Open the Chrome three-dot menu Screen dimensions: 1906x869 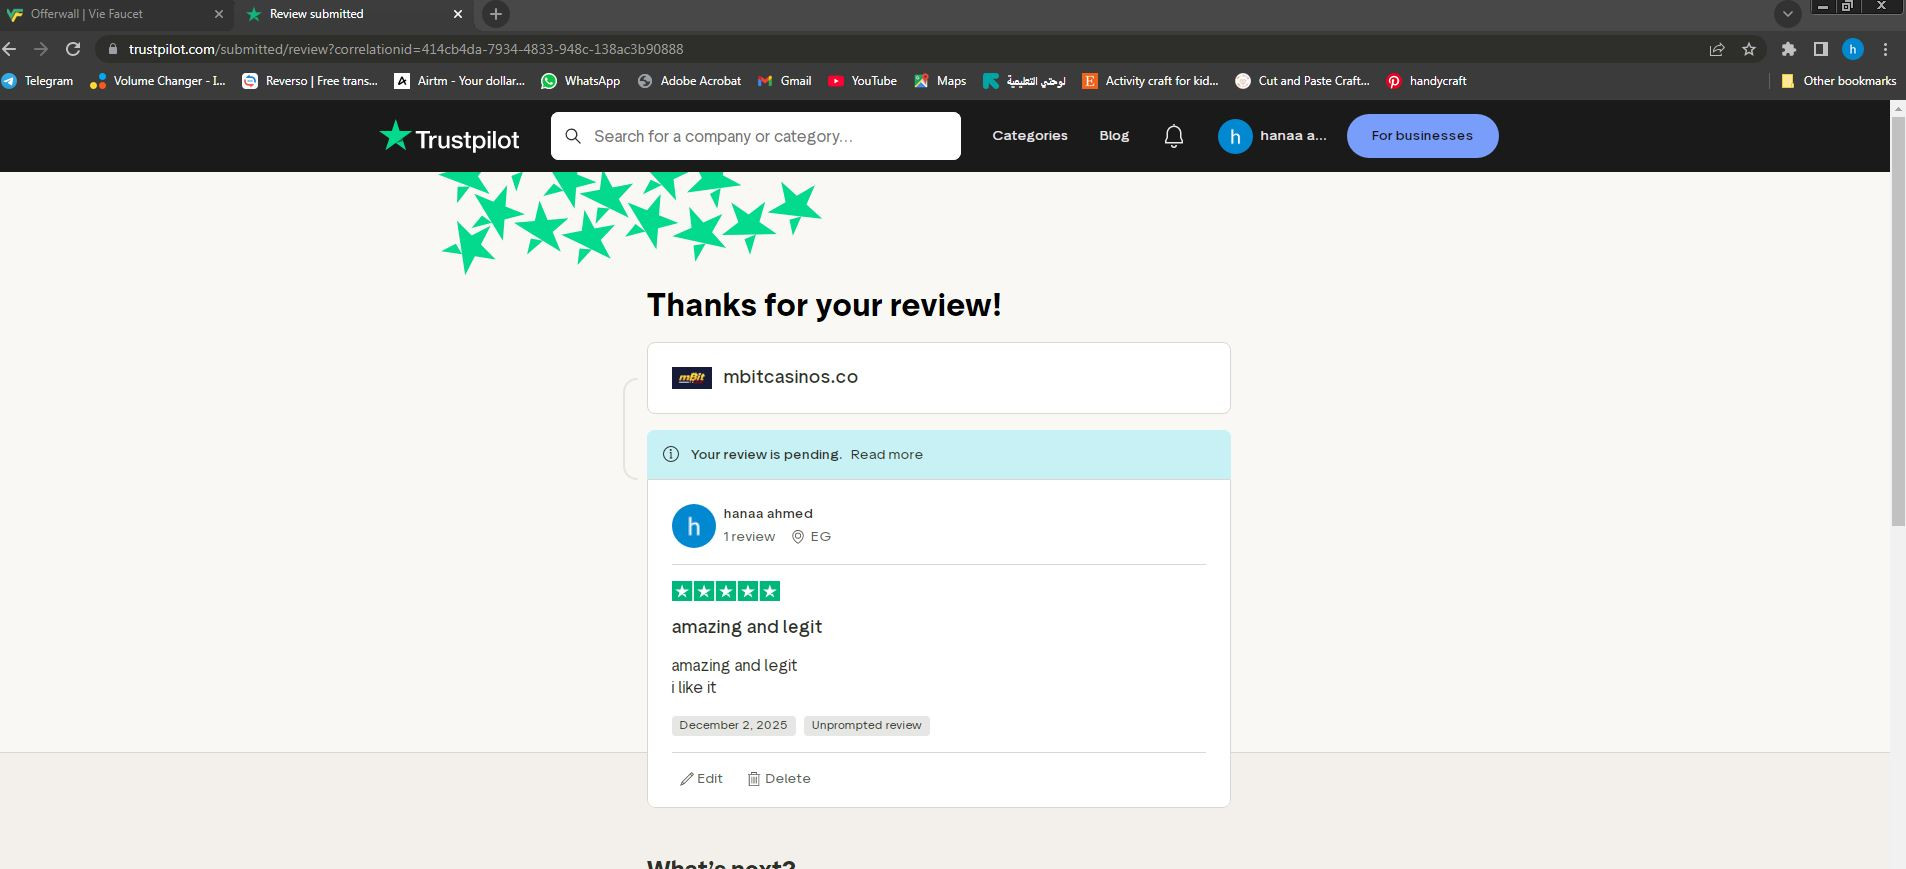tap(1885, 49)
